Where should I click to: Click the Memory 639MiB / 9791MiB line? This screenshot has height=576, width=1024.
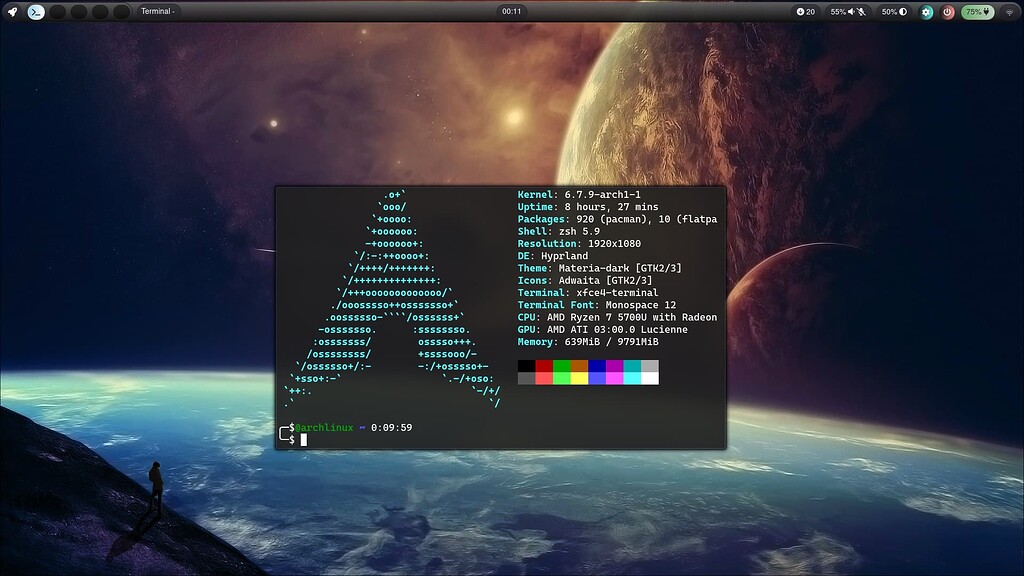point(588,342)
